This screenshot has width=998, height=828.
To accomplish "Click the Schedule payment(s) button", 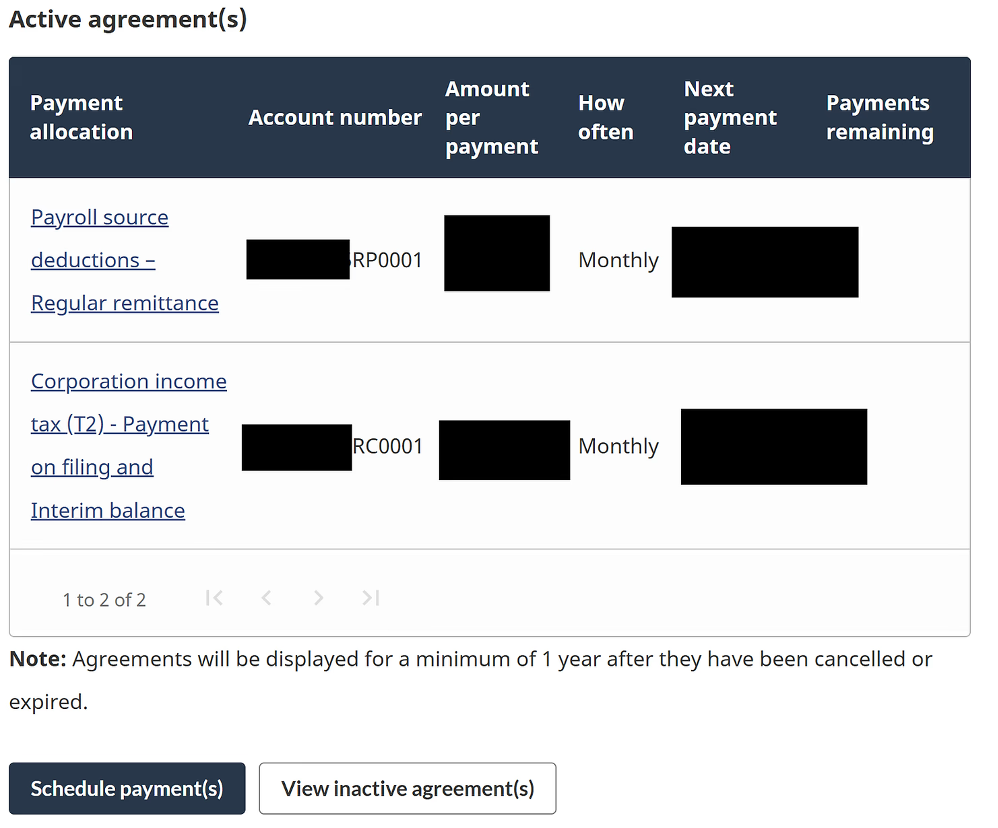I will click(127, 789).
